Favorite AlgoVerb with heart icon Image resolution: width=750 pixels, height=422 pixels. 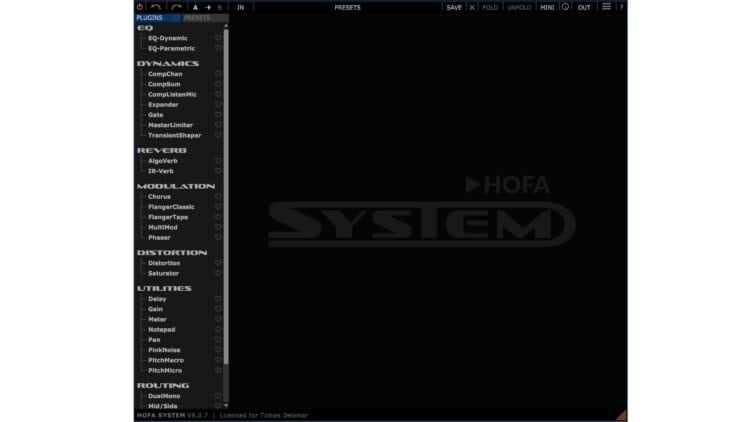click(x=218, y=161)
